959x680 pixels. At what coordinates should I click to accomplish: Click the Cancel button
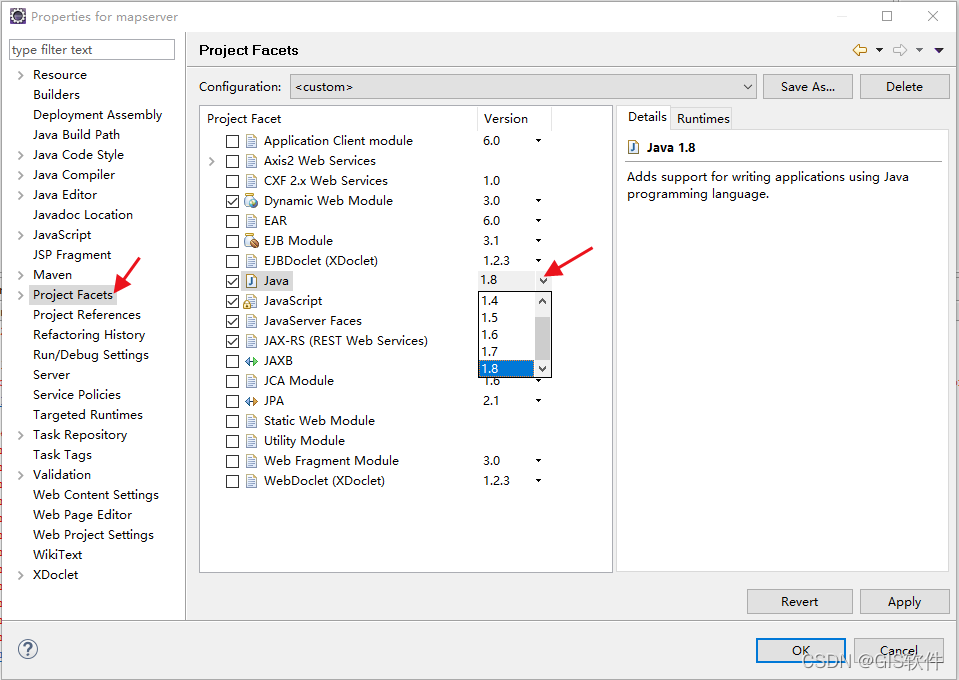[898, 651]
